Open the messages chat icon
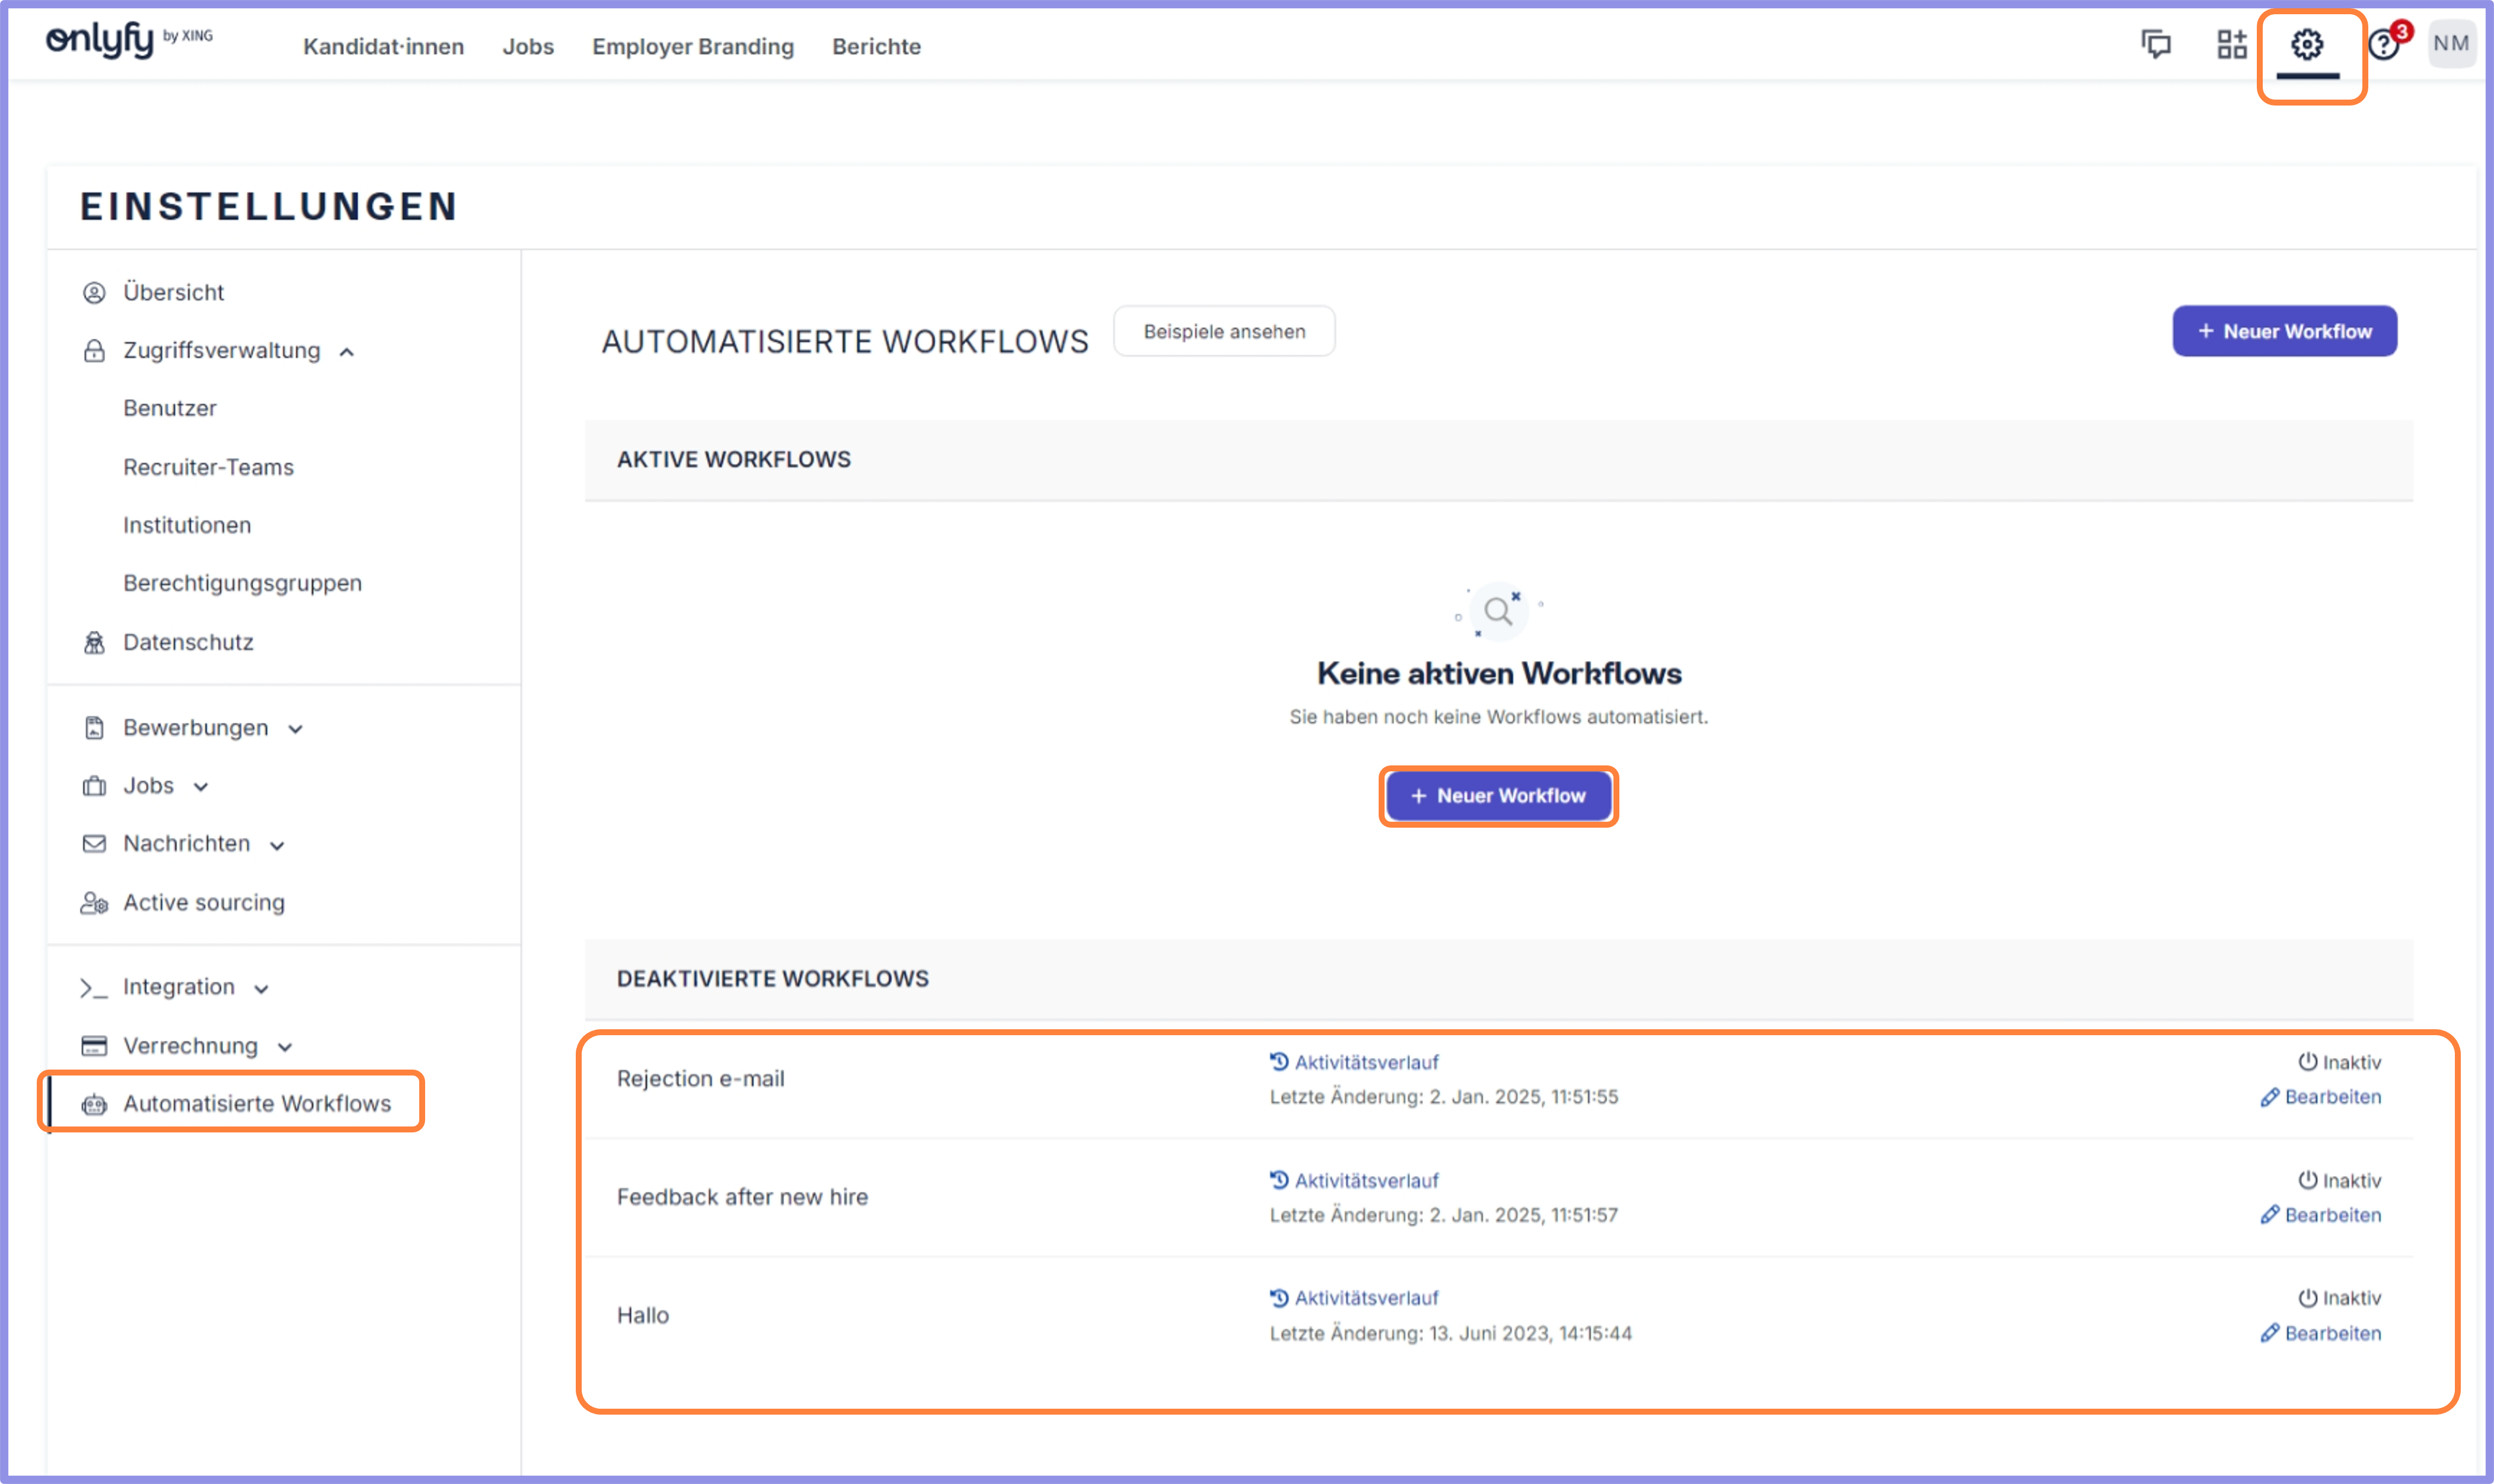 point(2157,44)
